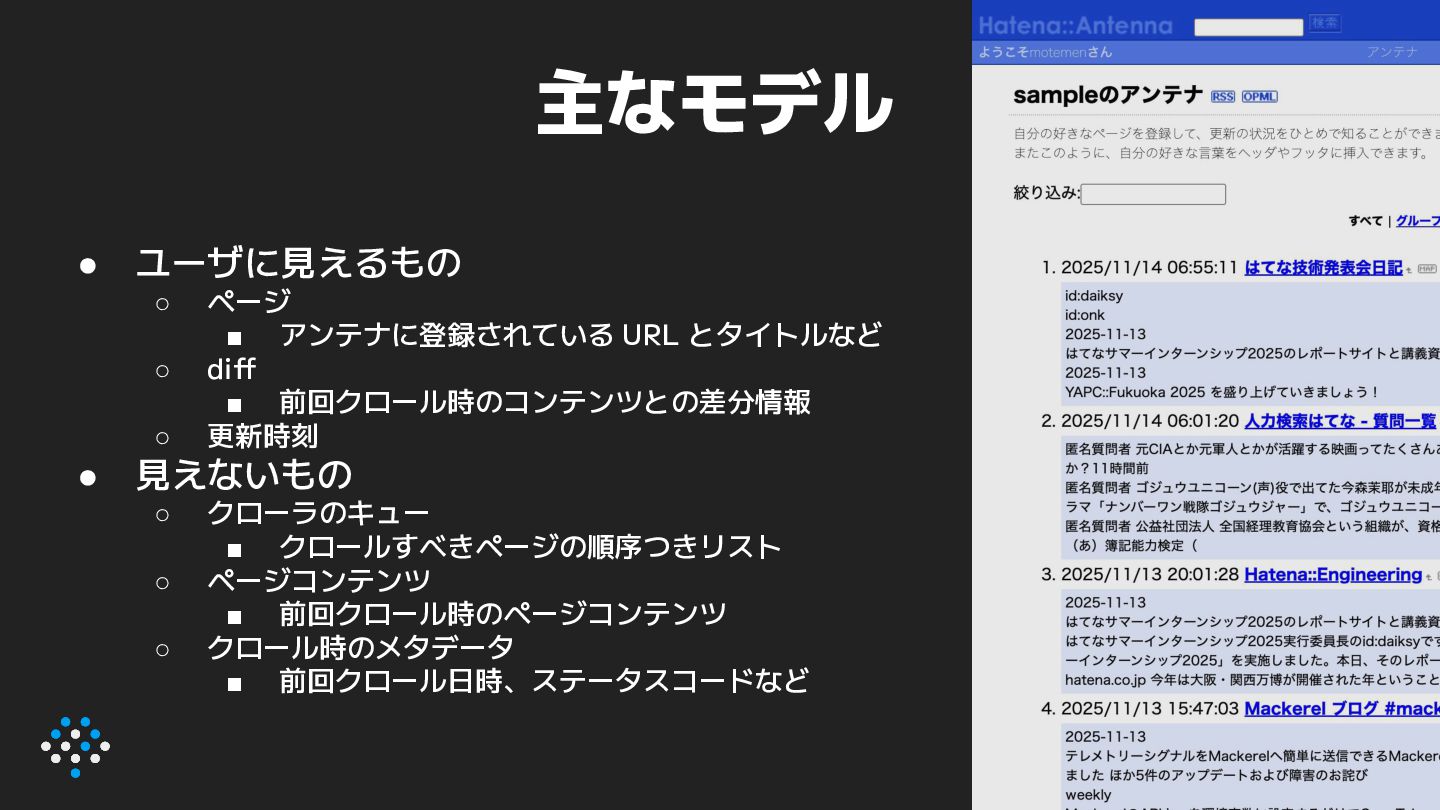Click the 前回クロール時のページコンテンツ line
The image size is (1440, 810).
point(503,614)
